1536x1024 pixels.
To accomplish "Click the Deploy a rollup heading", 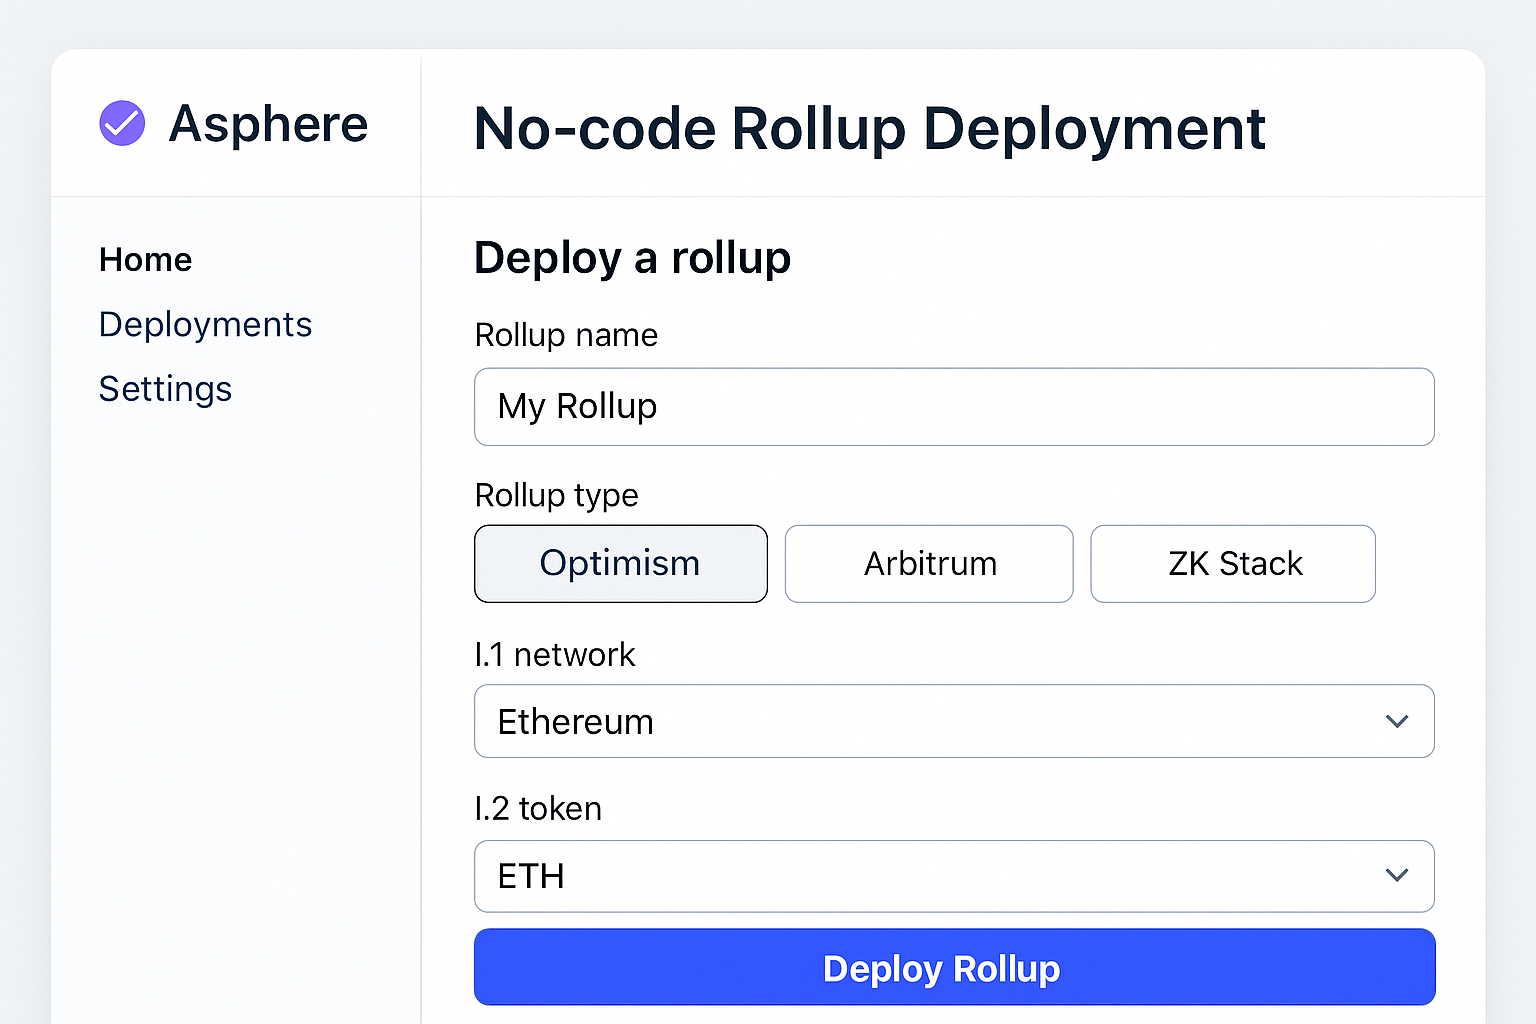I will [x=632, y=258].
